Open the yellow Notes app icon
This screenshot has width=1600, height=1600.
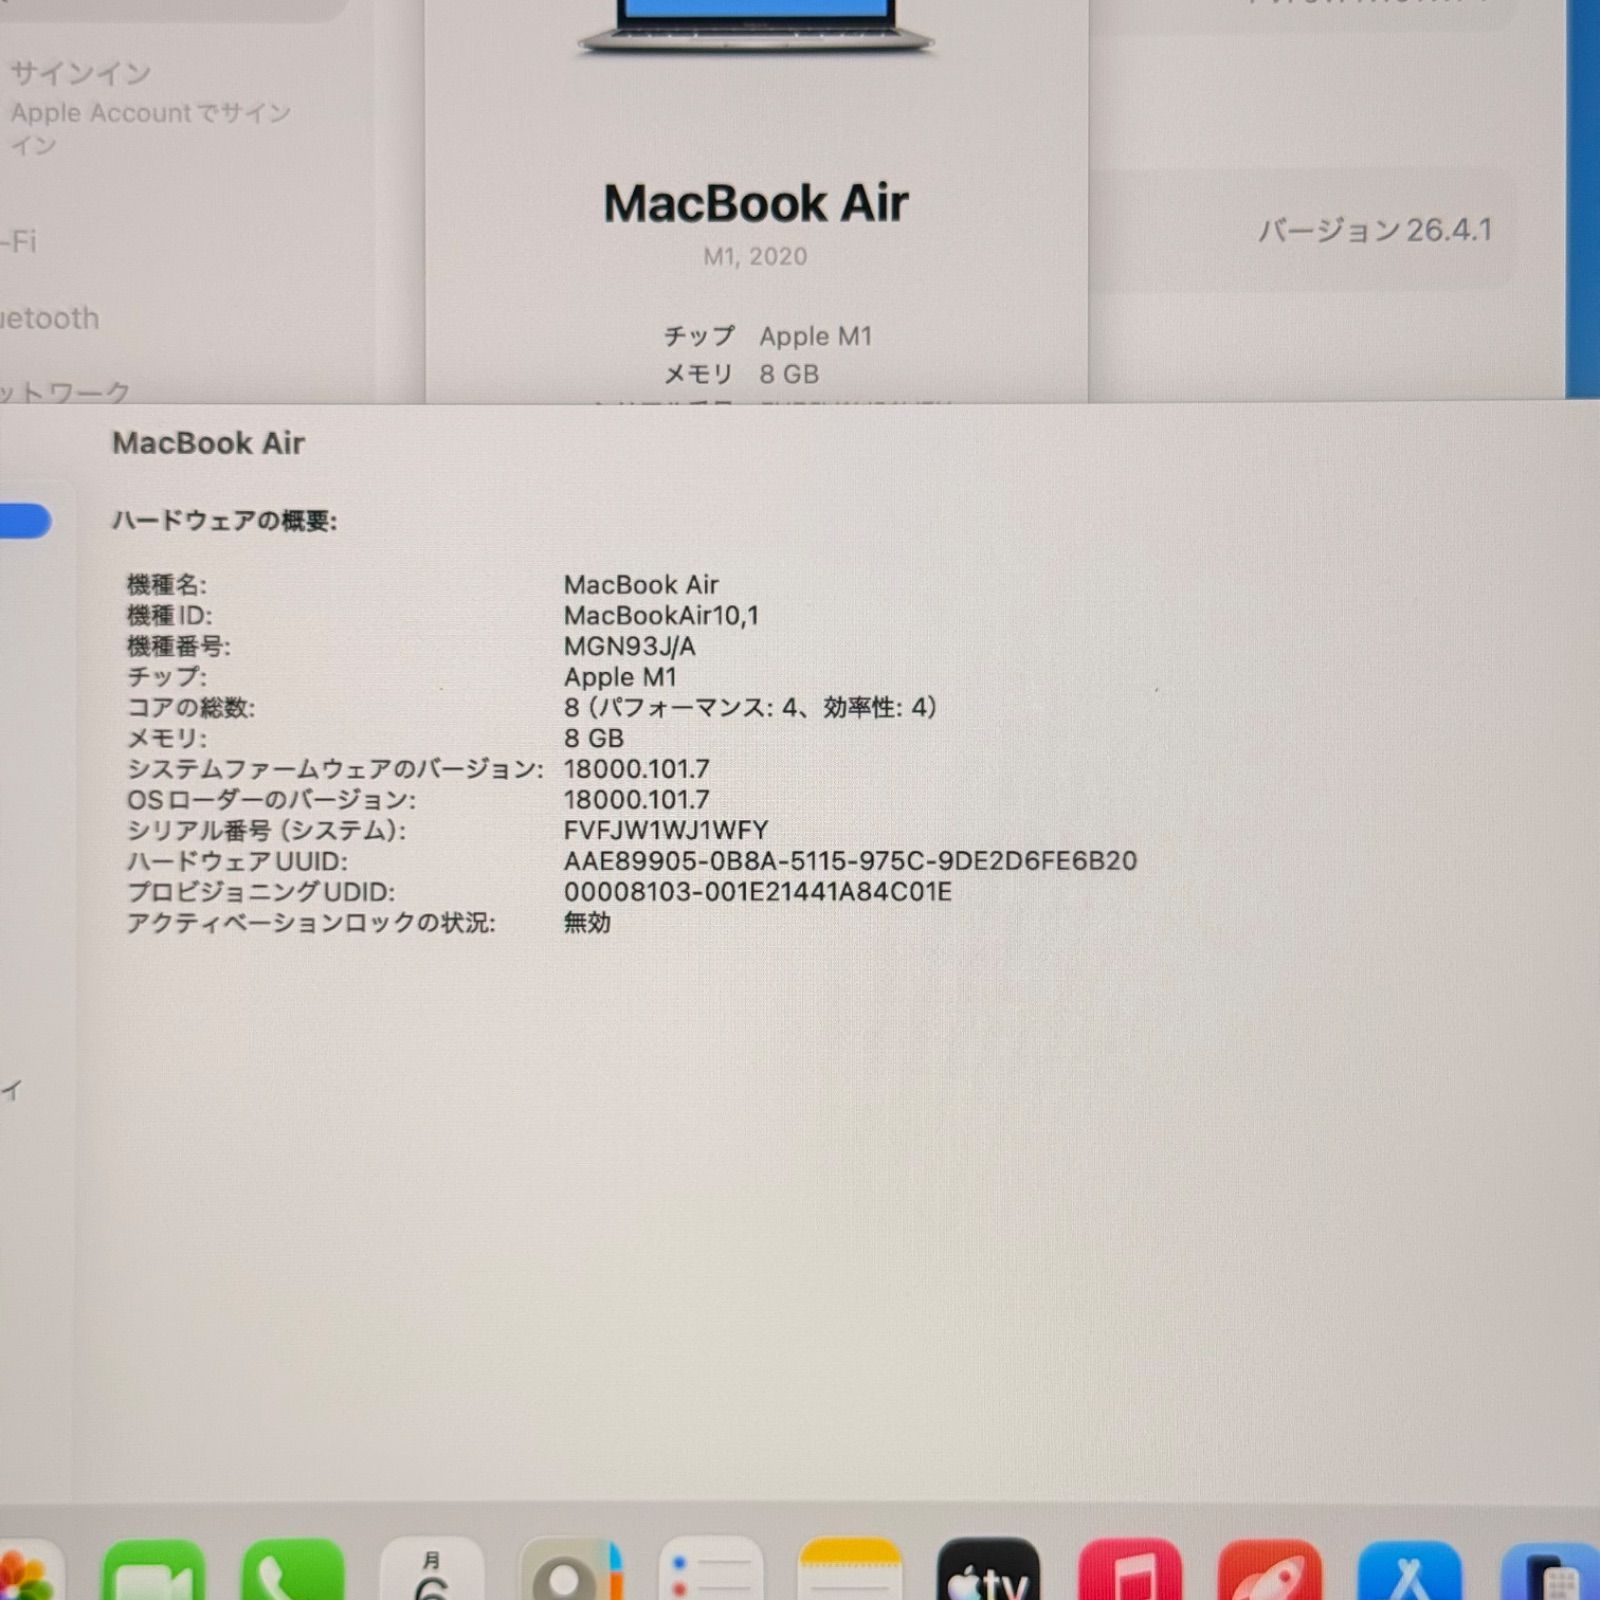pos(850,1570)
